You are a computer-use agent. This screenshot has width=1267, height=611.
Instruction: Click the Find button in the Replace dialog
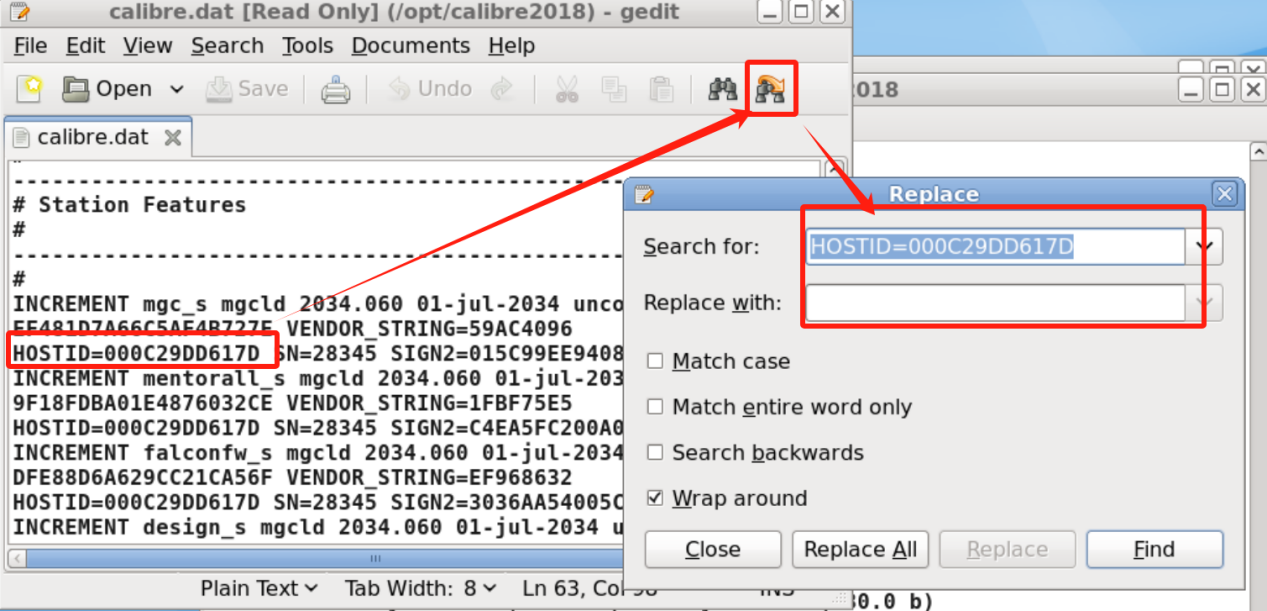[x=1155, y=549]
